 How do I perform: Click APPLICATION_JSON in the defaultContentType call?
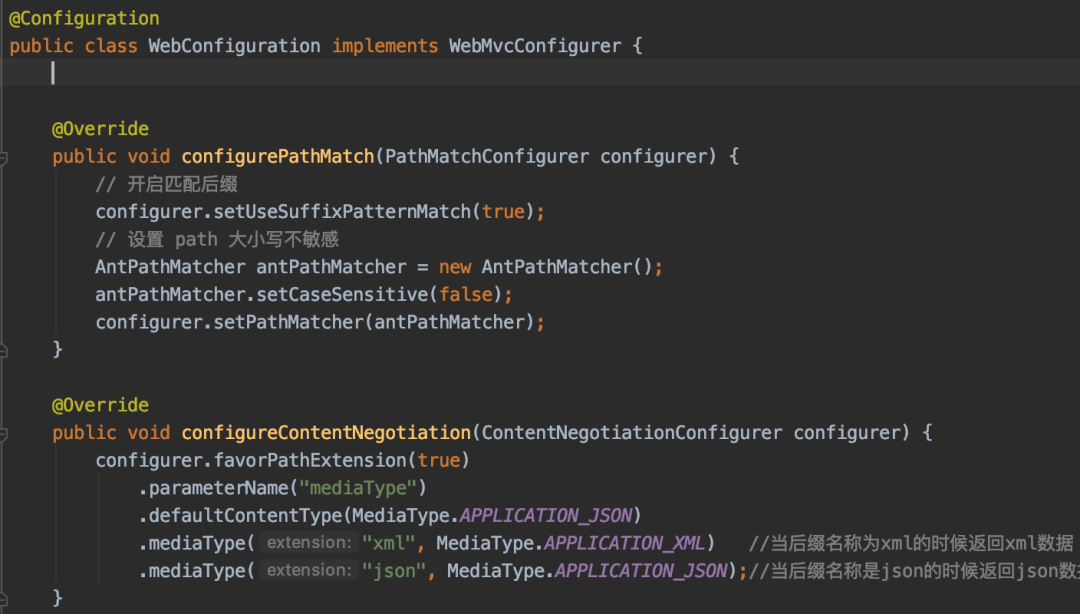pos(546,515)
